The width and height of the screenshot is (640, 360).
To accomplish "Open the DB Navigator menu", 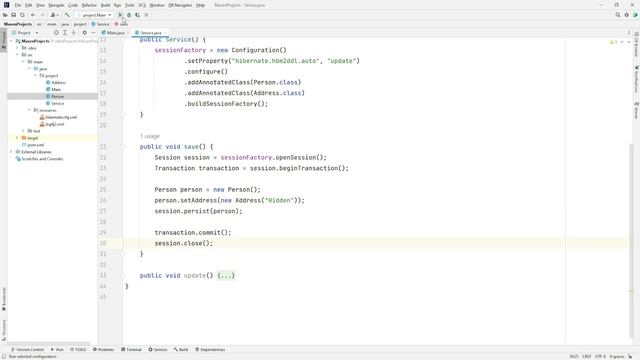I will pos(180,5).
